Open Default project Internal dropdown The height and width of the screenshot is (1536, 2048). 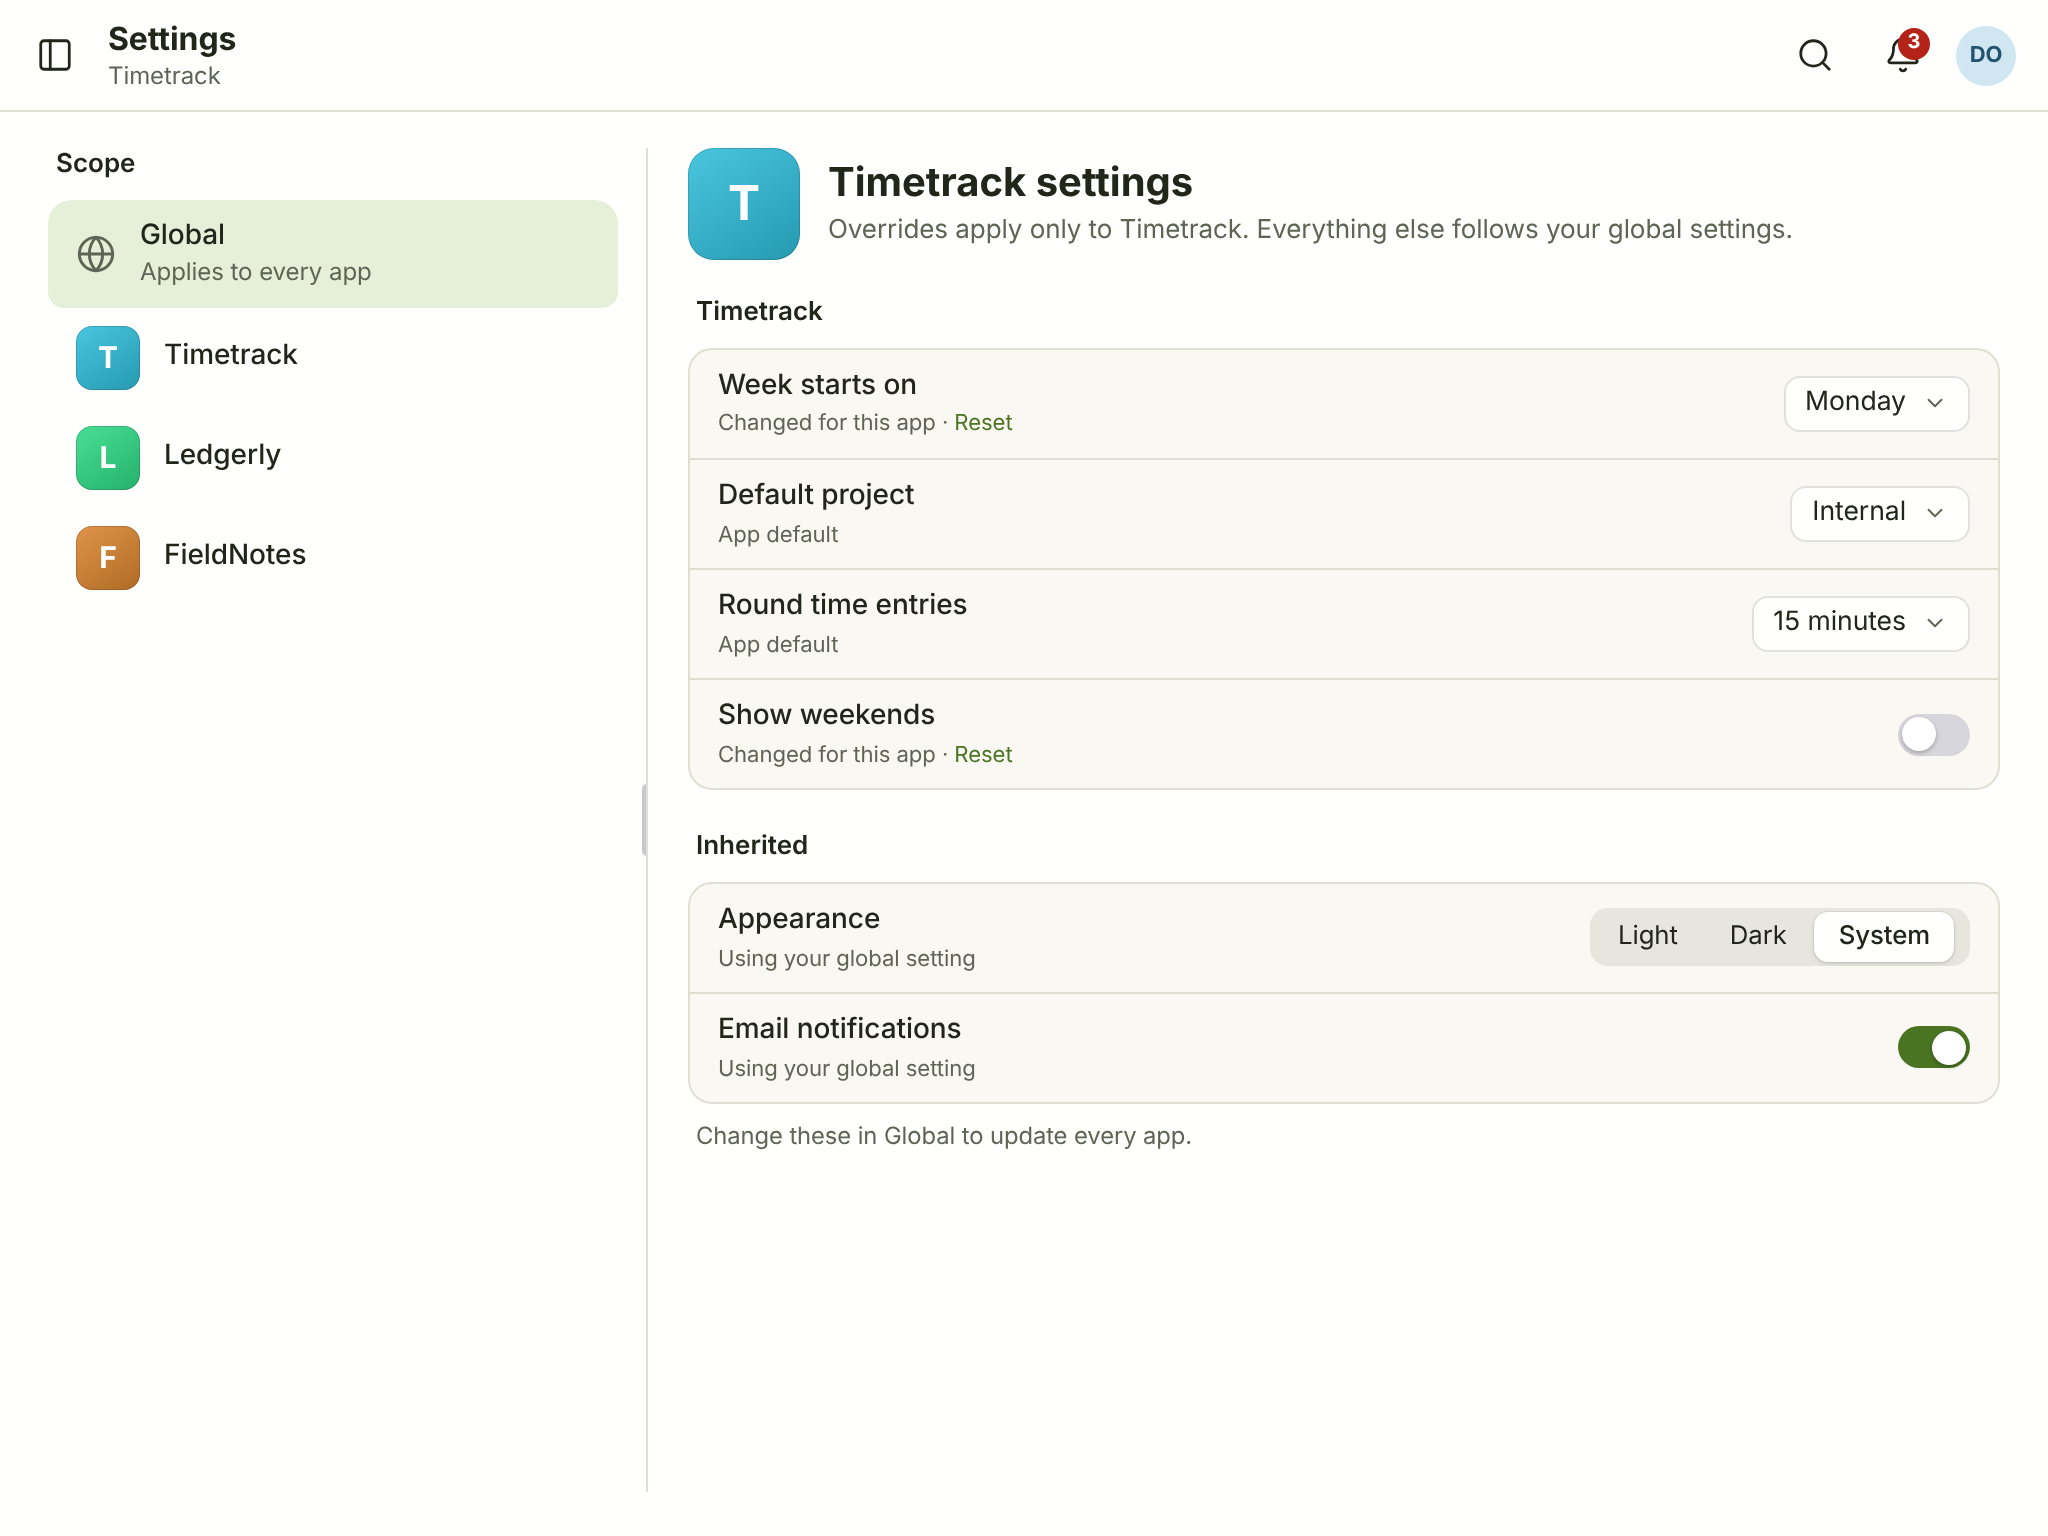coord(1879,513)
